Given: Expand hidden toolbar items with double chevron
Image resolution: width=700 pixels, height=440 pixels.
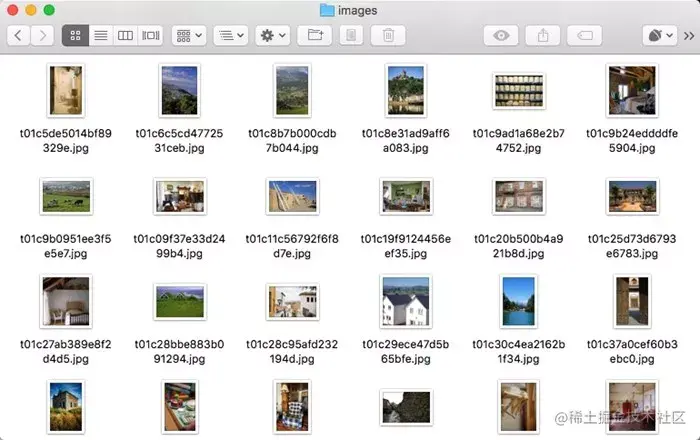Looking at the screenshot, I should (689, 36).
